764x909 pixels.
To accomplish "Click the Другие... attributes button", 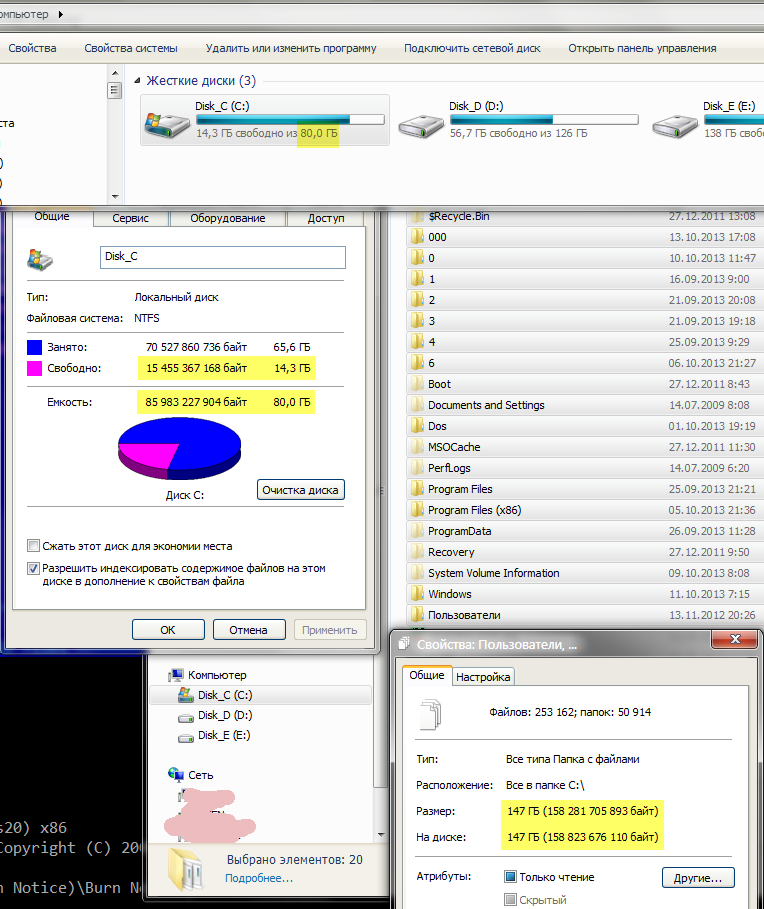I will [x=698, y=878].
